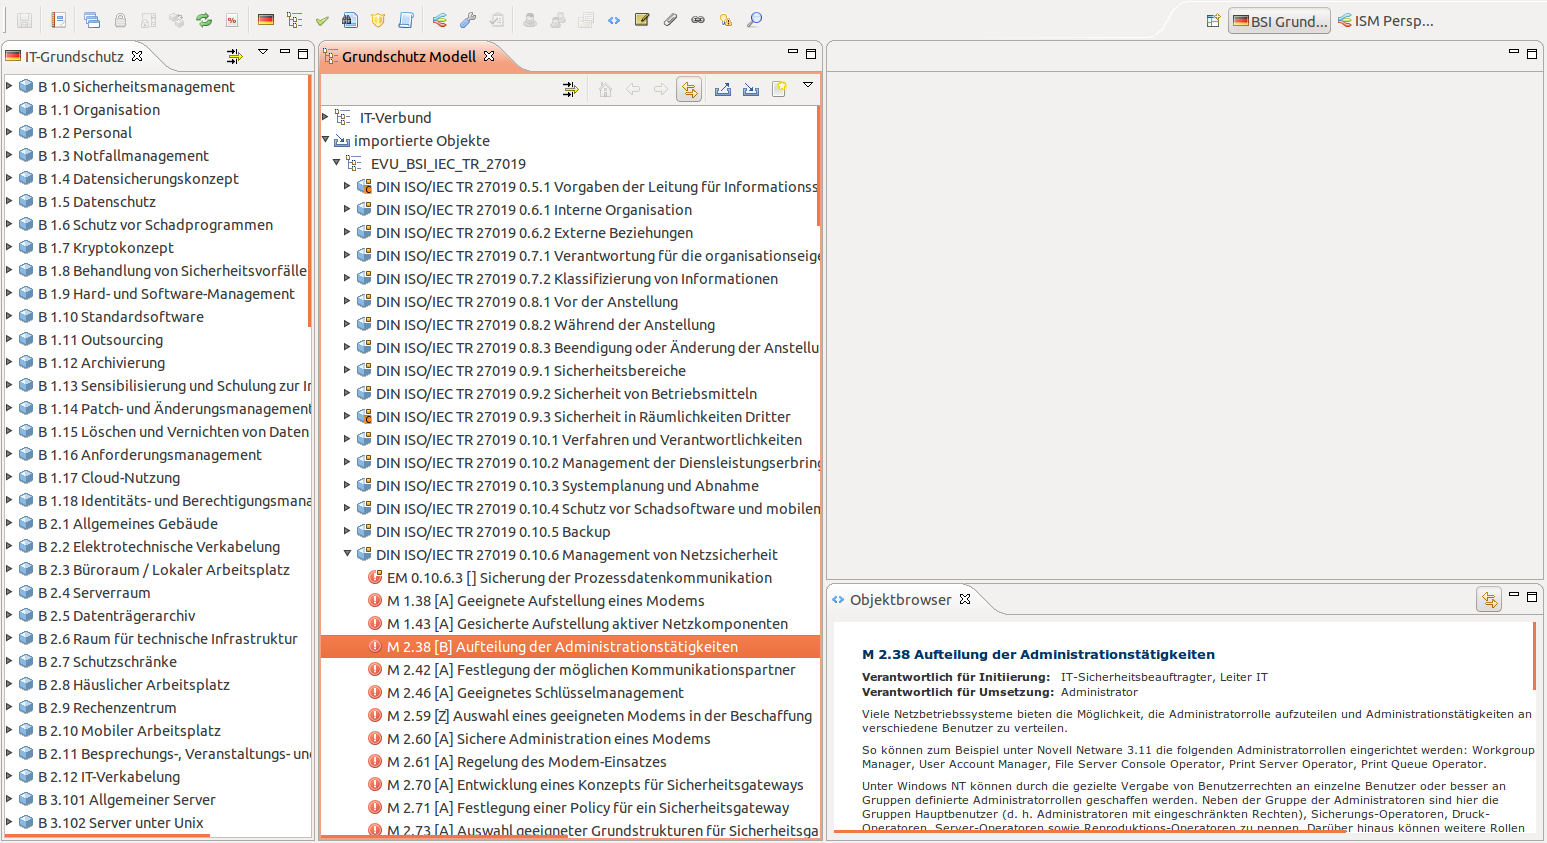Click the binoculars document toolbar icon
The height and width of the screenshot is (843, 1547).
[x=350, y=20]
